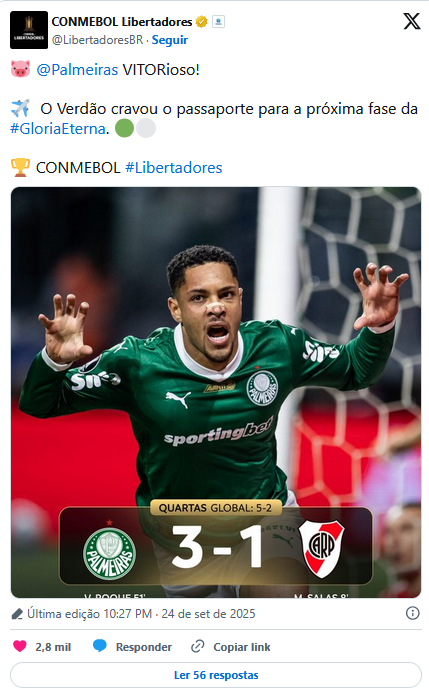Open Ler 56 respostas button

click(216, 675)
